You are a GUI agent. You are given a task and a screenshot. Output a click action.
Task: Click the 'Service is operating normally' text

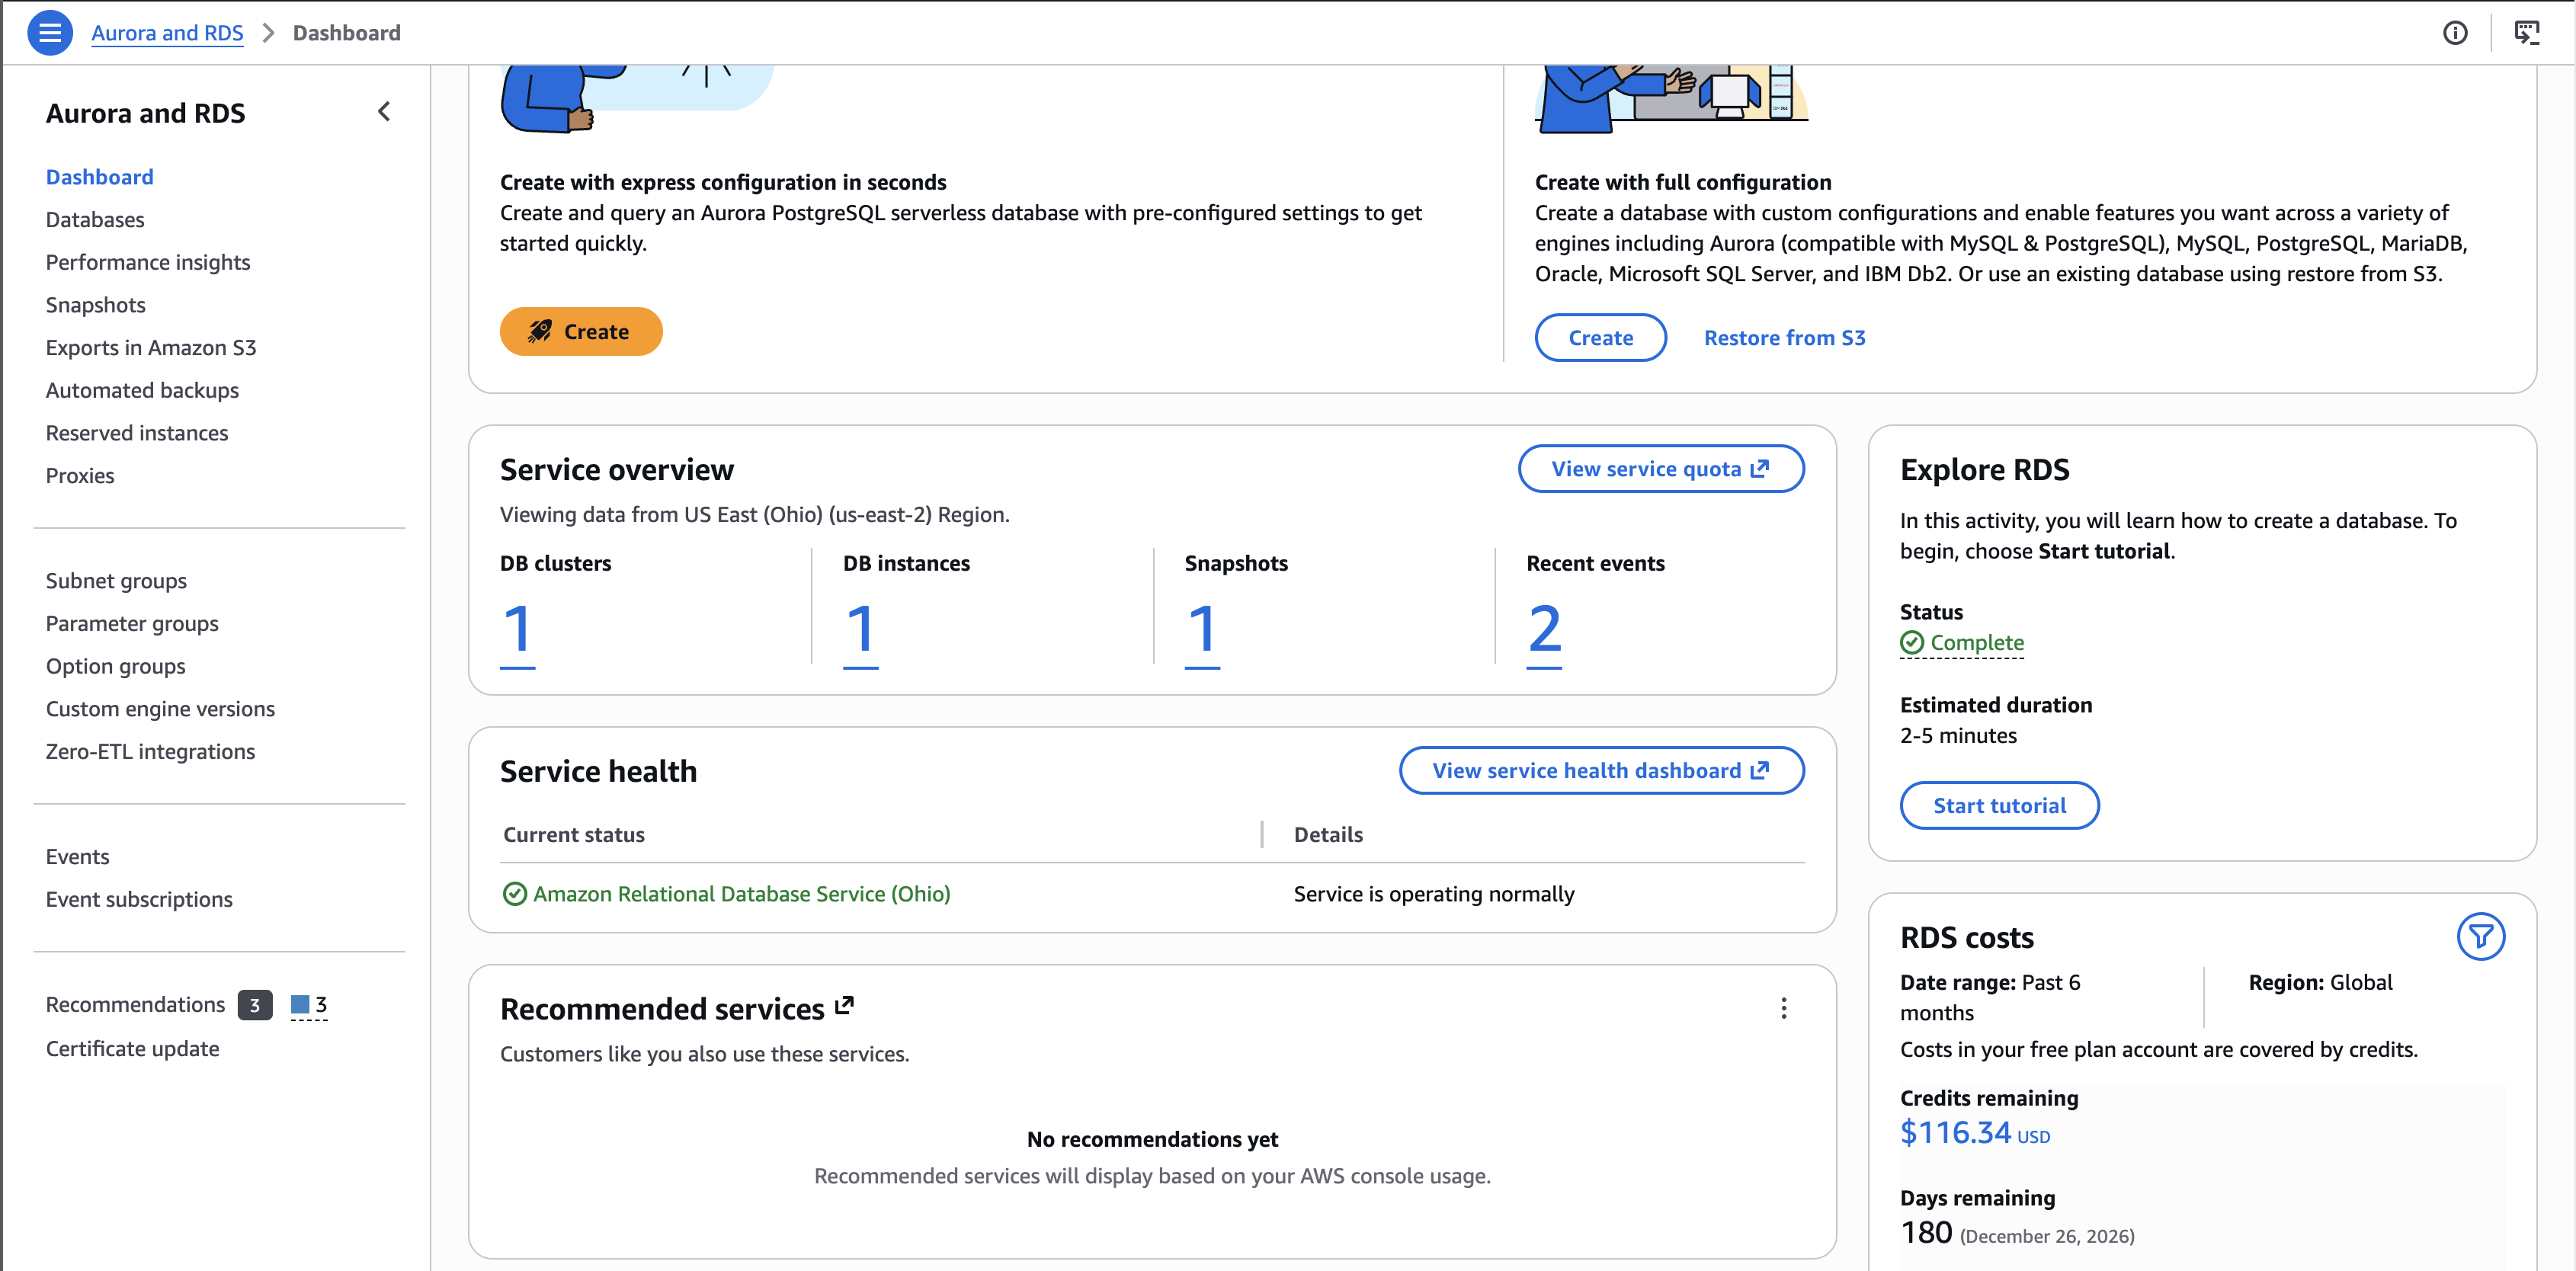pos(1434,894)
